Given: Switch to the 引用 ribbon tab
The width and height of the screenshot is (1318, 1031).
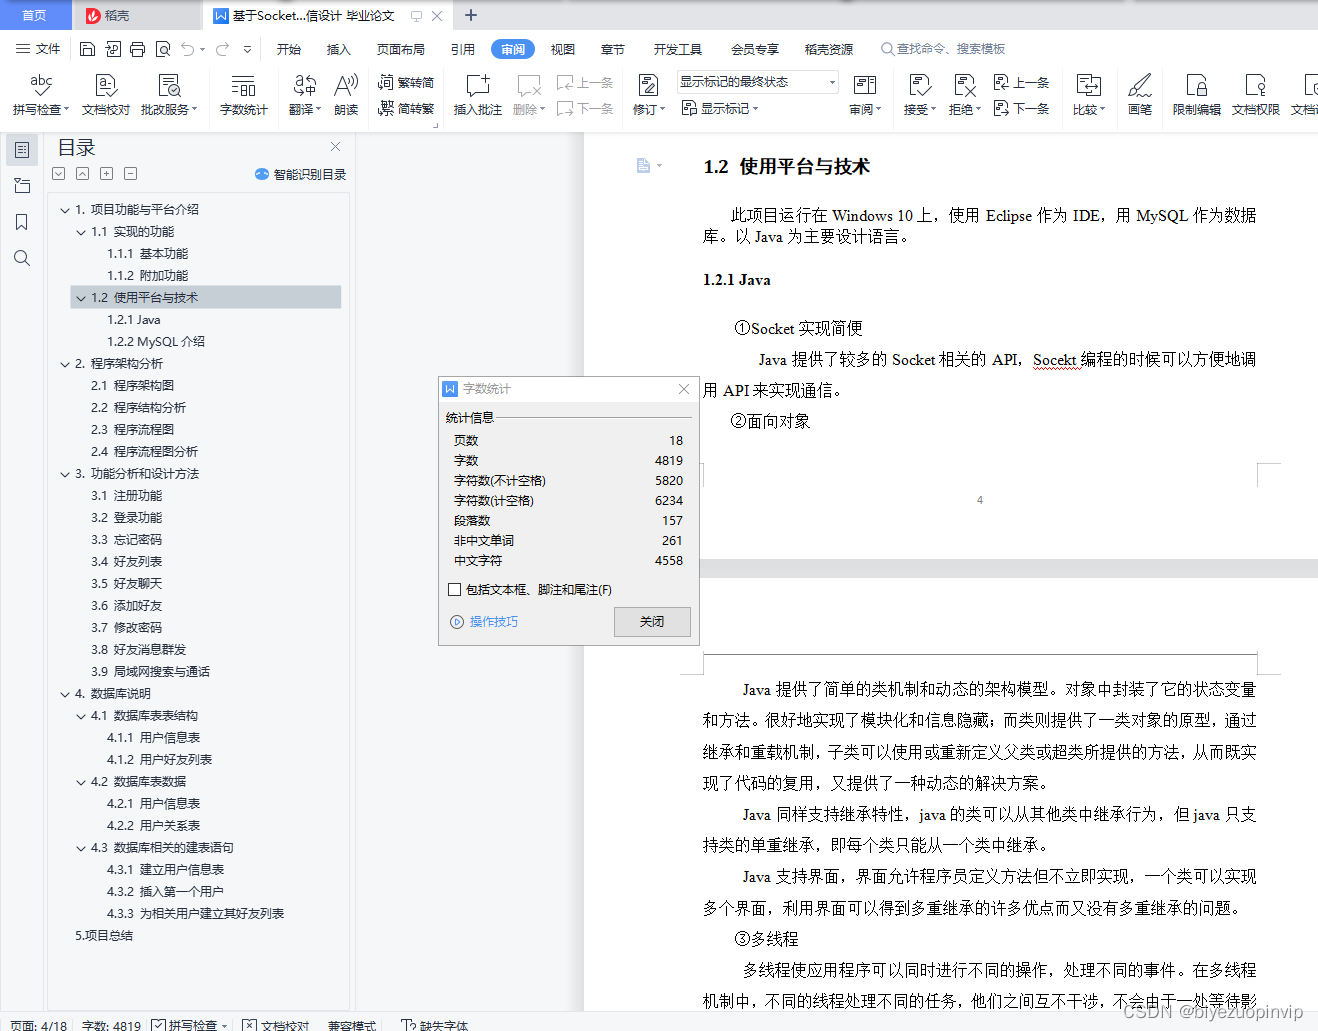Looking at the screenshot, I should tap(462, 49).
